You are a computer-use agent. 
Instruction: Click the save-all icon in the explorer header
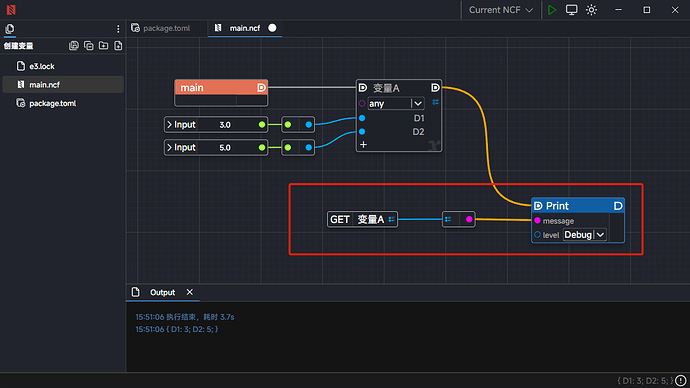click(74, 46)
